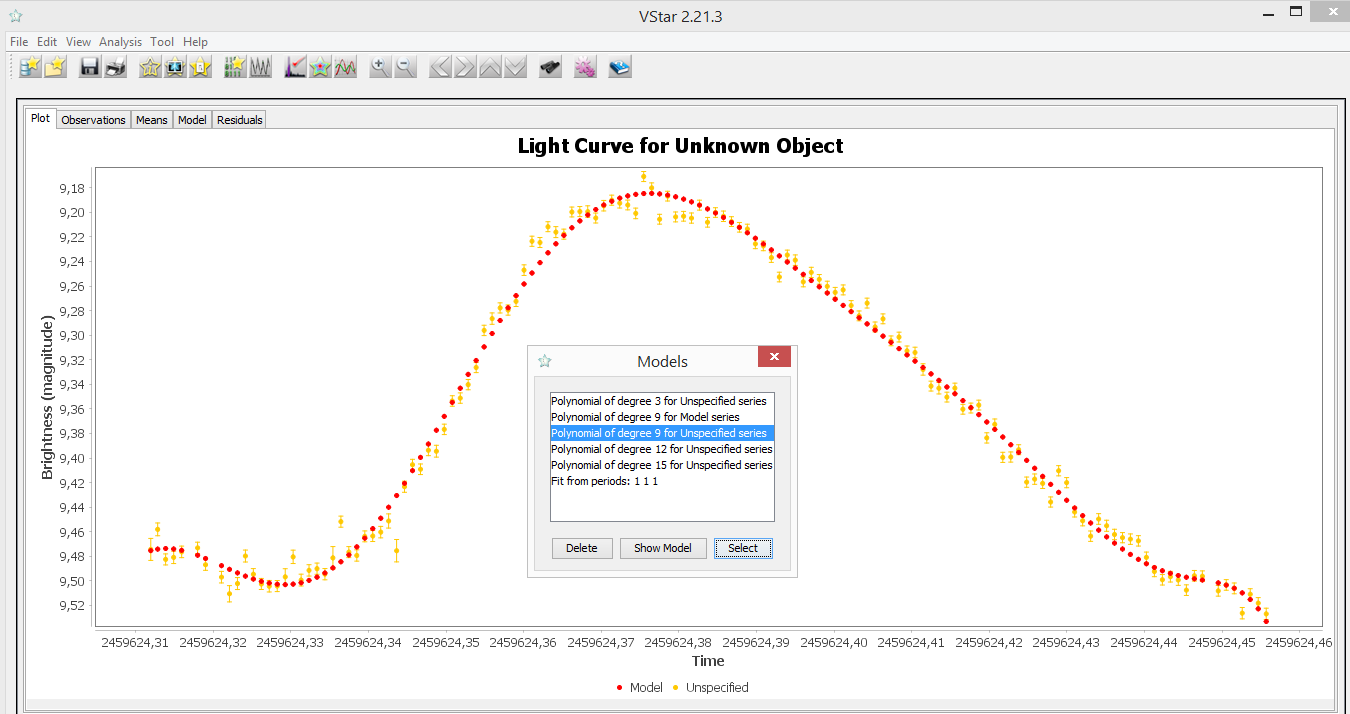Click the red-green sine curves icon
Viewport: 1350px width, 714px height.
(345, 67)
